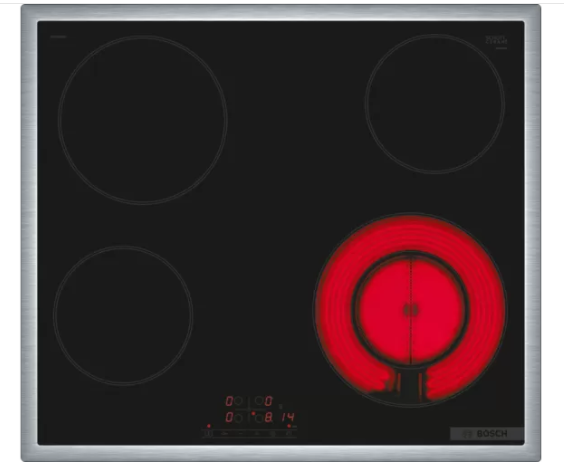This screenshot has height=466, width=564.
Task: Click the large rear-left cooking zone
Action: (143, 120)
